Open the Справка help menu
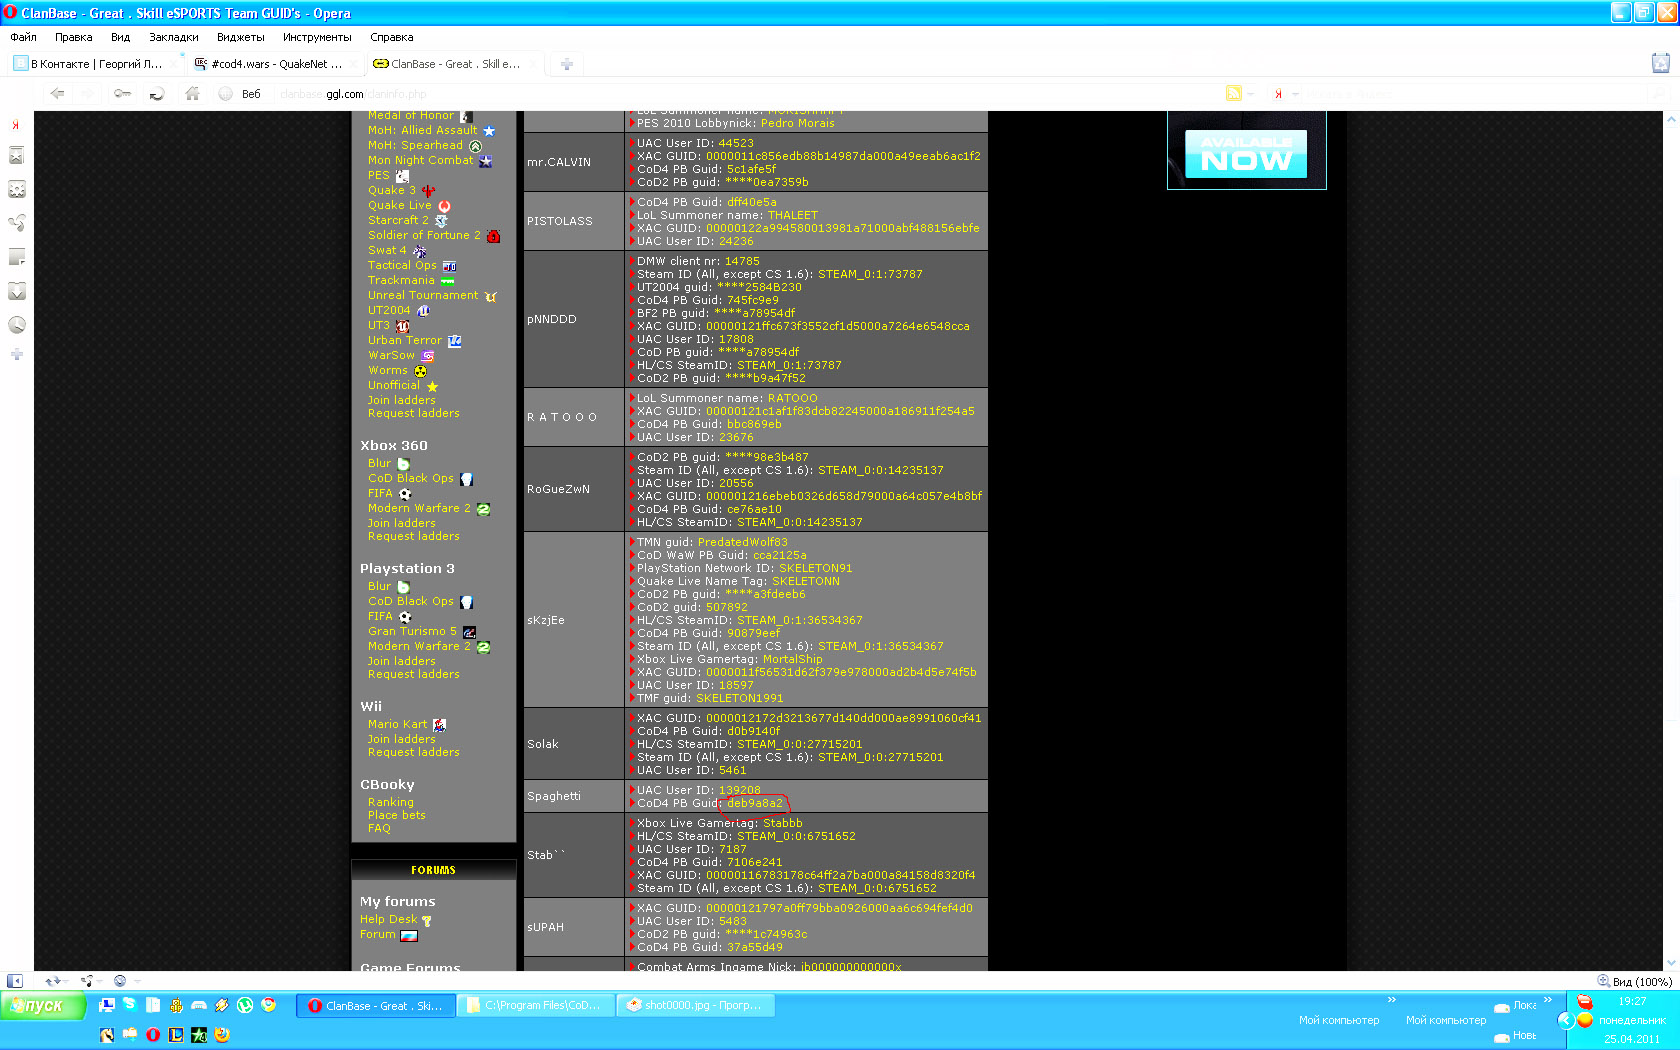The height and width of the screenshot is (1050, 1680). (x=392, y=37)
